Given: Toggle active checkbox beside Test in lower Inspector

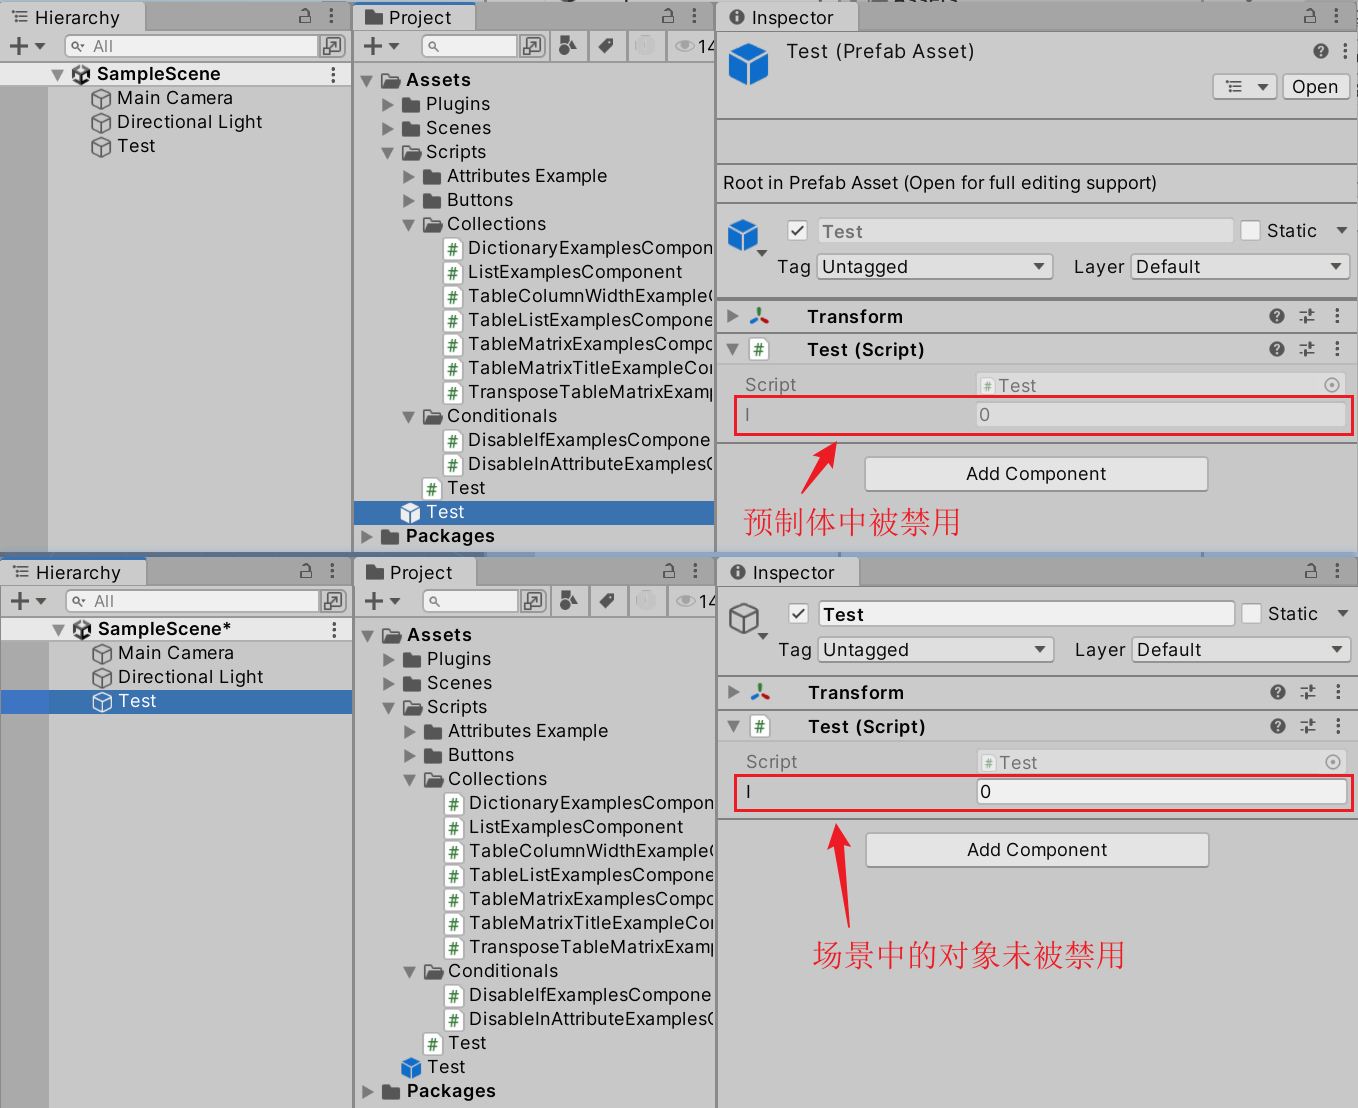Looking at the screenshot, I should pos(798,614).
